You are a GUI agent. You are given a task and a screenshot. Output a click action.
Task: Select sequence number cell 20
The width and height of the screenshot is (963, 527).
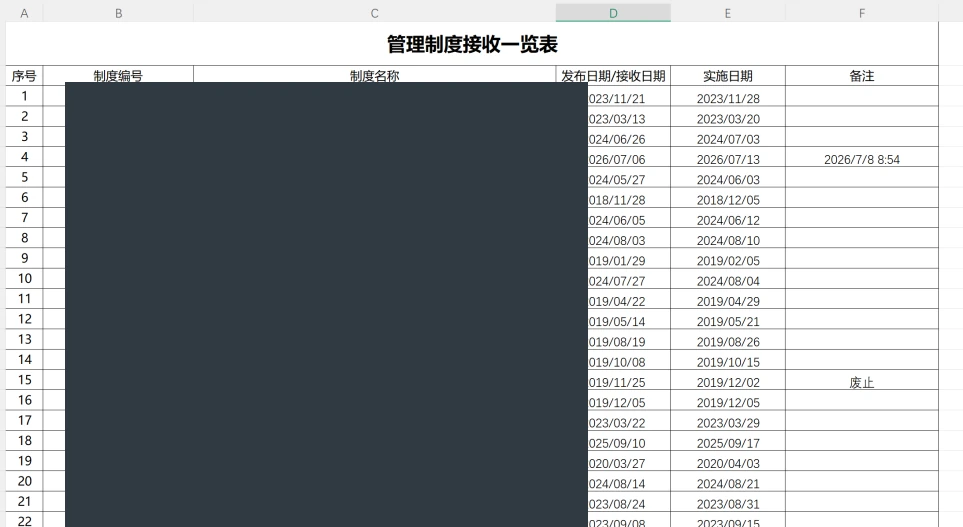pos(24,481)
